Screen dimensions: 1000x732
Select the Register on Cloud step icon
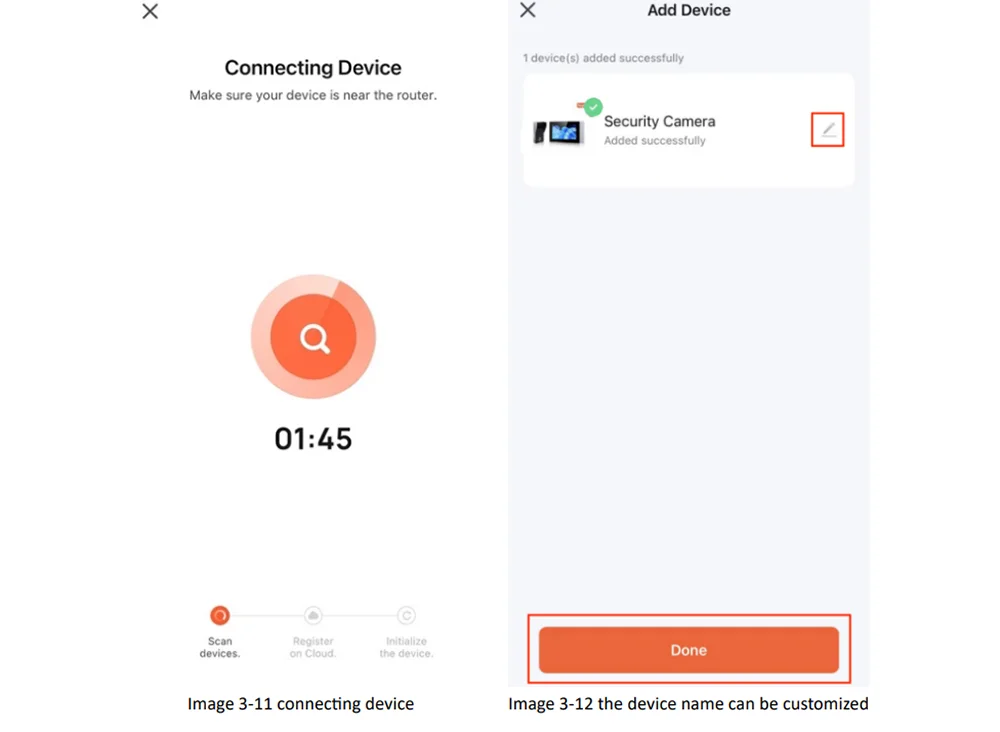(x=312, y=615)
